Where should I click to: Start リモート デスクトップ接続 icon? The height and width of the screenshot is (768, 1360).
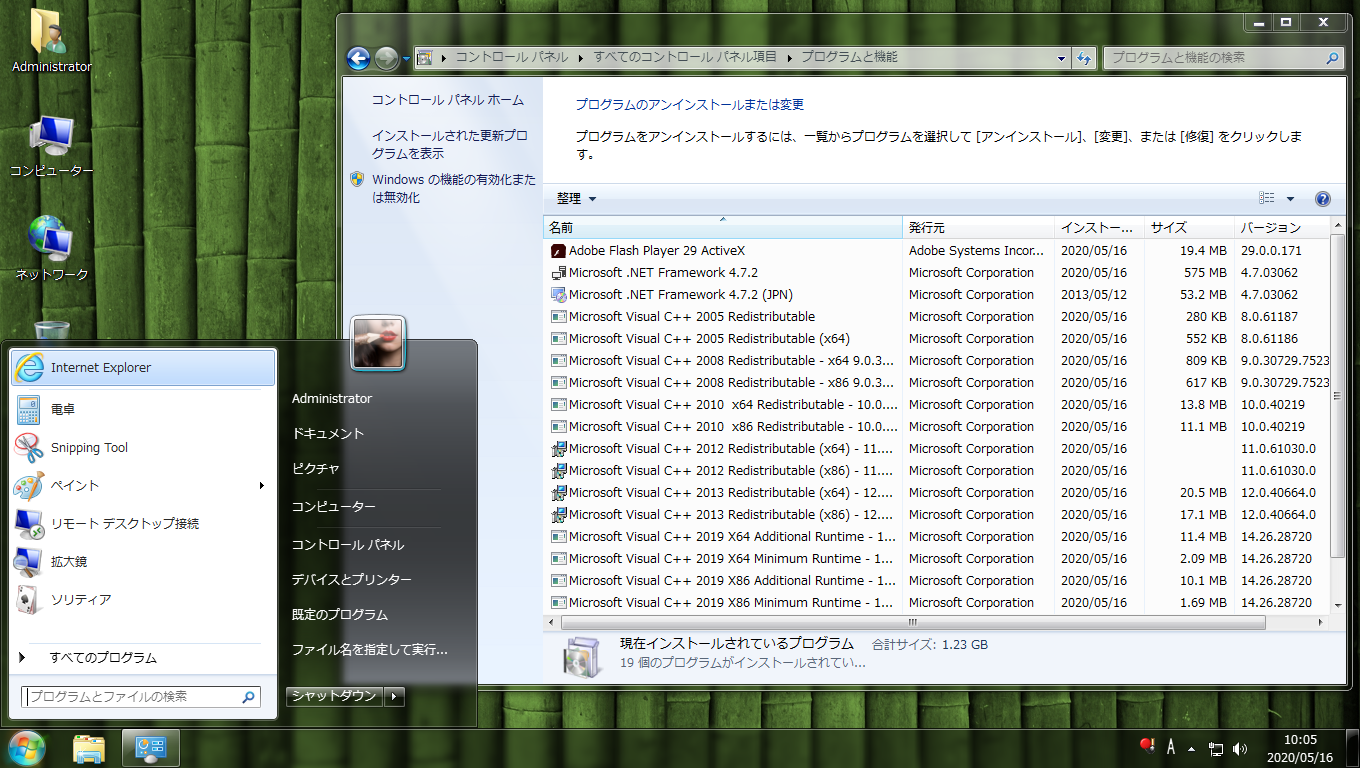tap(28, 523)
